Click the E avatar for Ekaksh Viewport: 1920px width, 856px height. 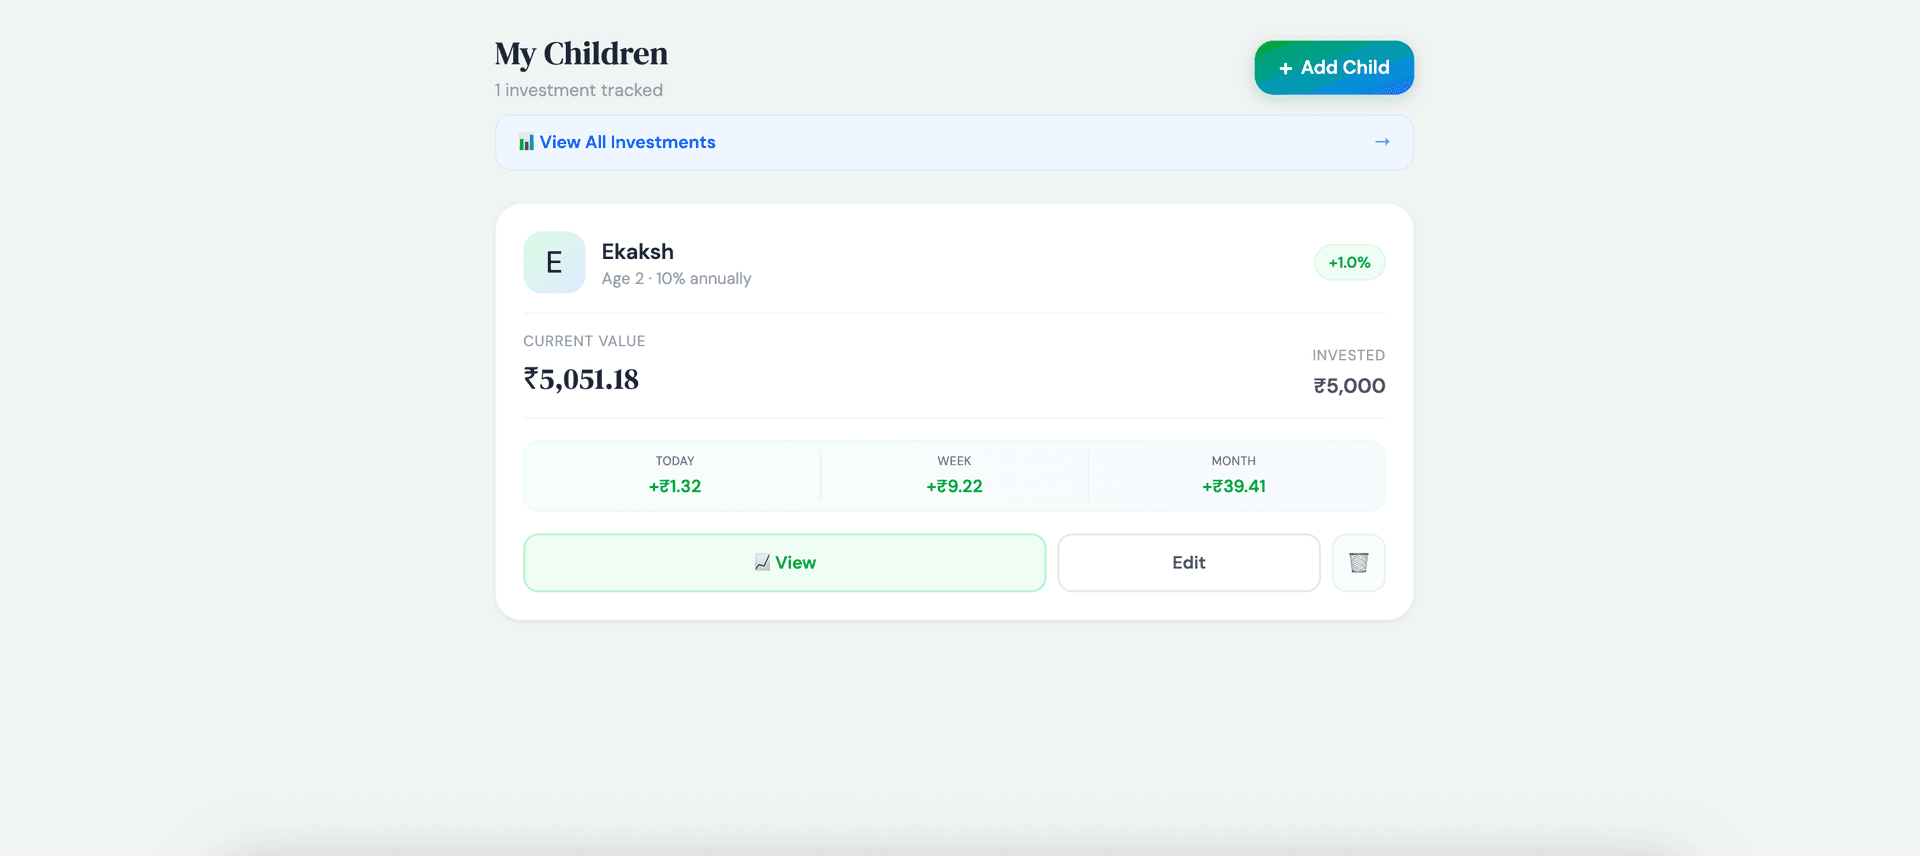pyautogui.click(x=554, y=263)
